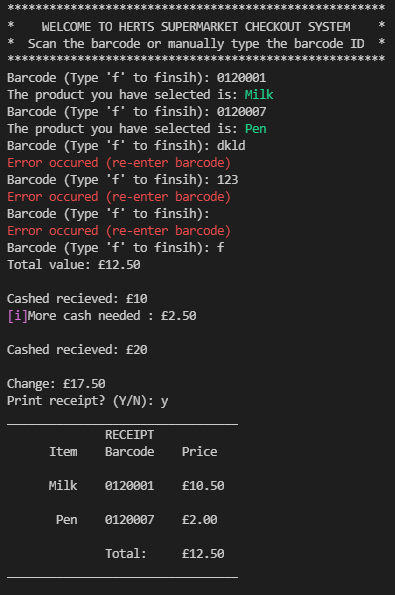Viewport: 395px width, 595px height.
Task: Click the receipt Total £12.50 amount
Action: pyautogui.click(x=203, y=554)
